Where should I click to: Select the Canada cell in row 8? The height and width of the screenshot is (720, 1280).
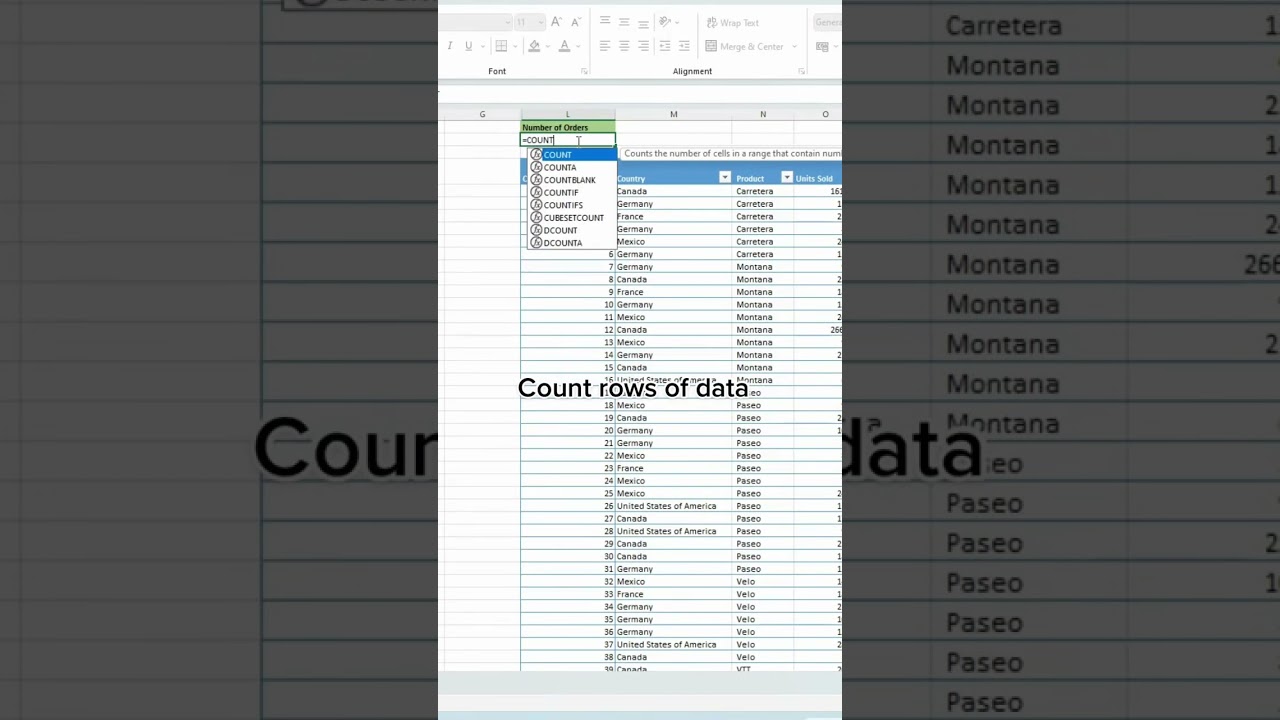pyautogui.click(x=673, y=279)
